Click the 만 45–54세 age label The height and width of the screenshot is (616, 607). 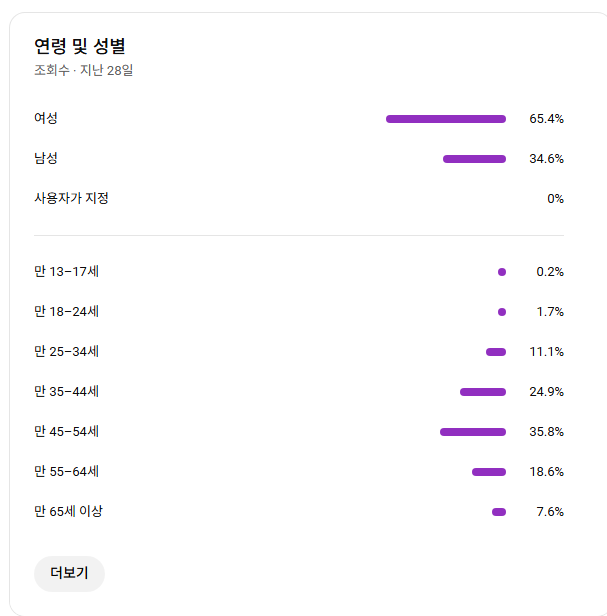[x=66, y=431]
